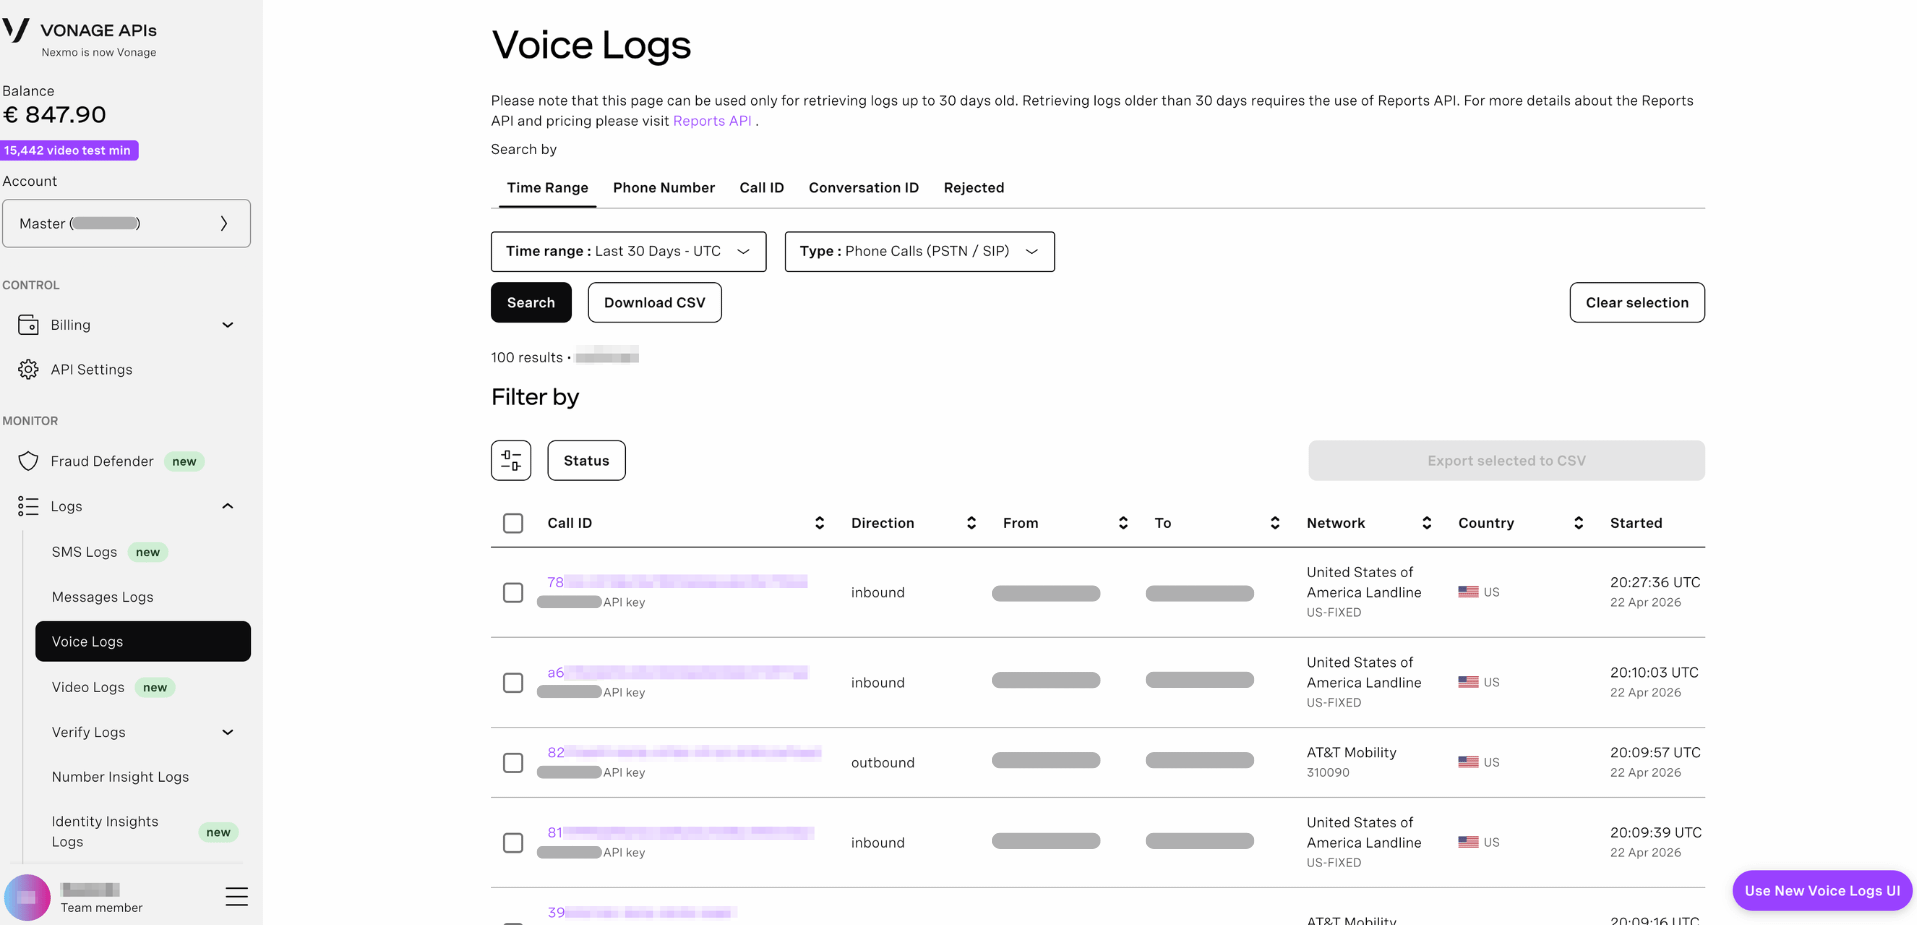Click US flag in 20:27:36 row
This screenshot has width=1917, height=925.
[x=1468, y=592]
